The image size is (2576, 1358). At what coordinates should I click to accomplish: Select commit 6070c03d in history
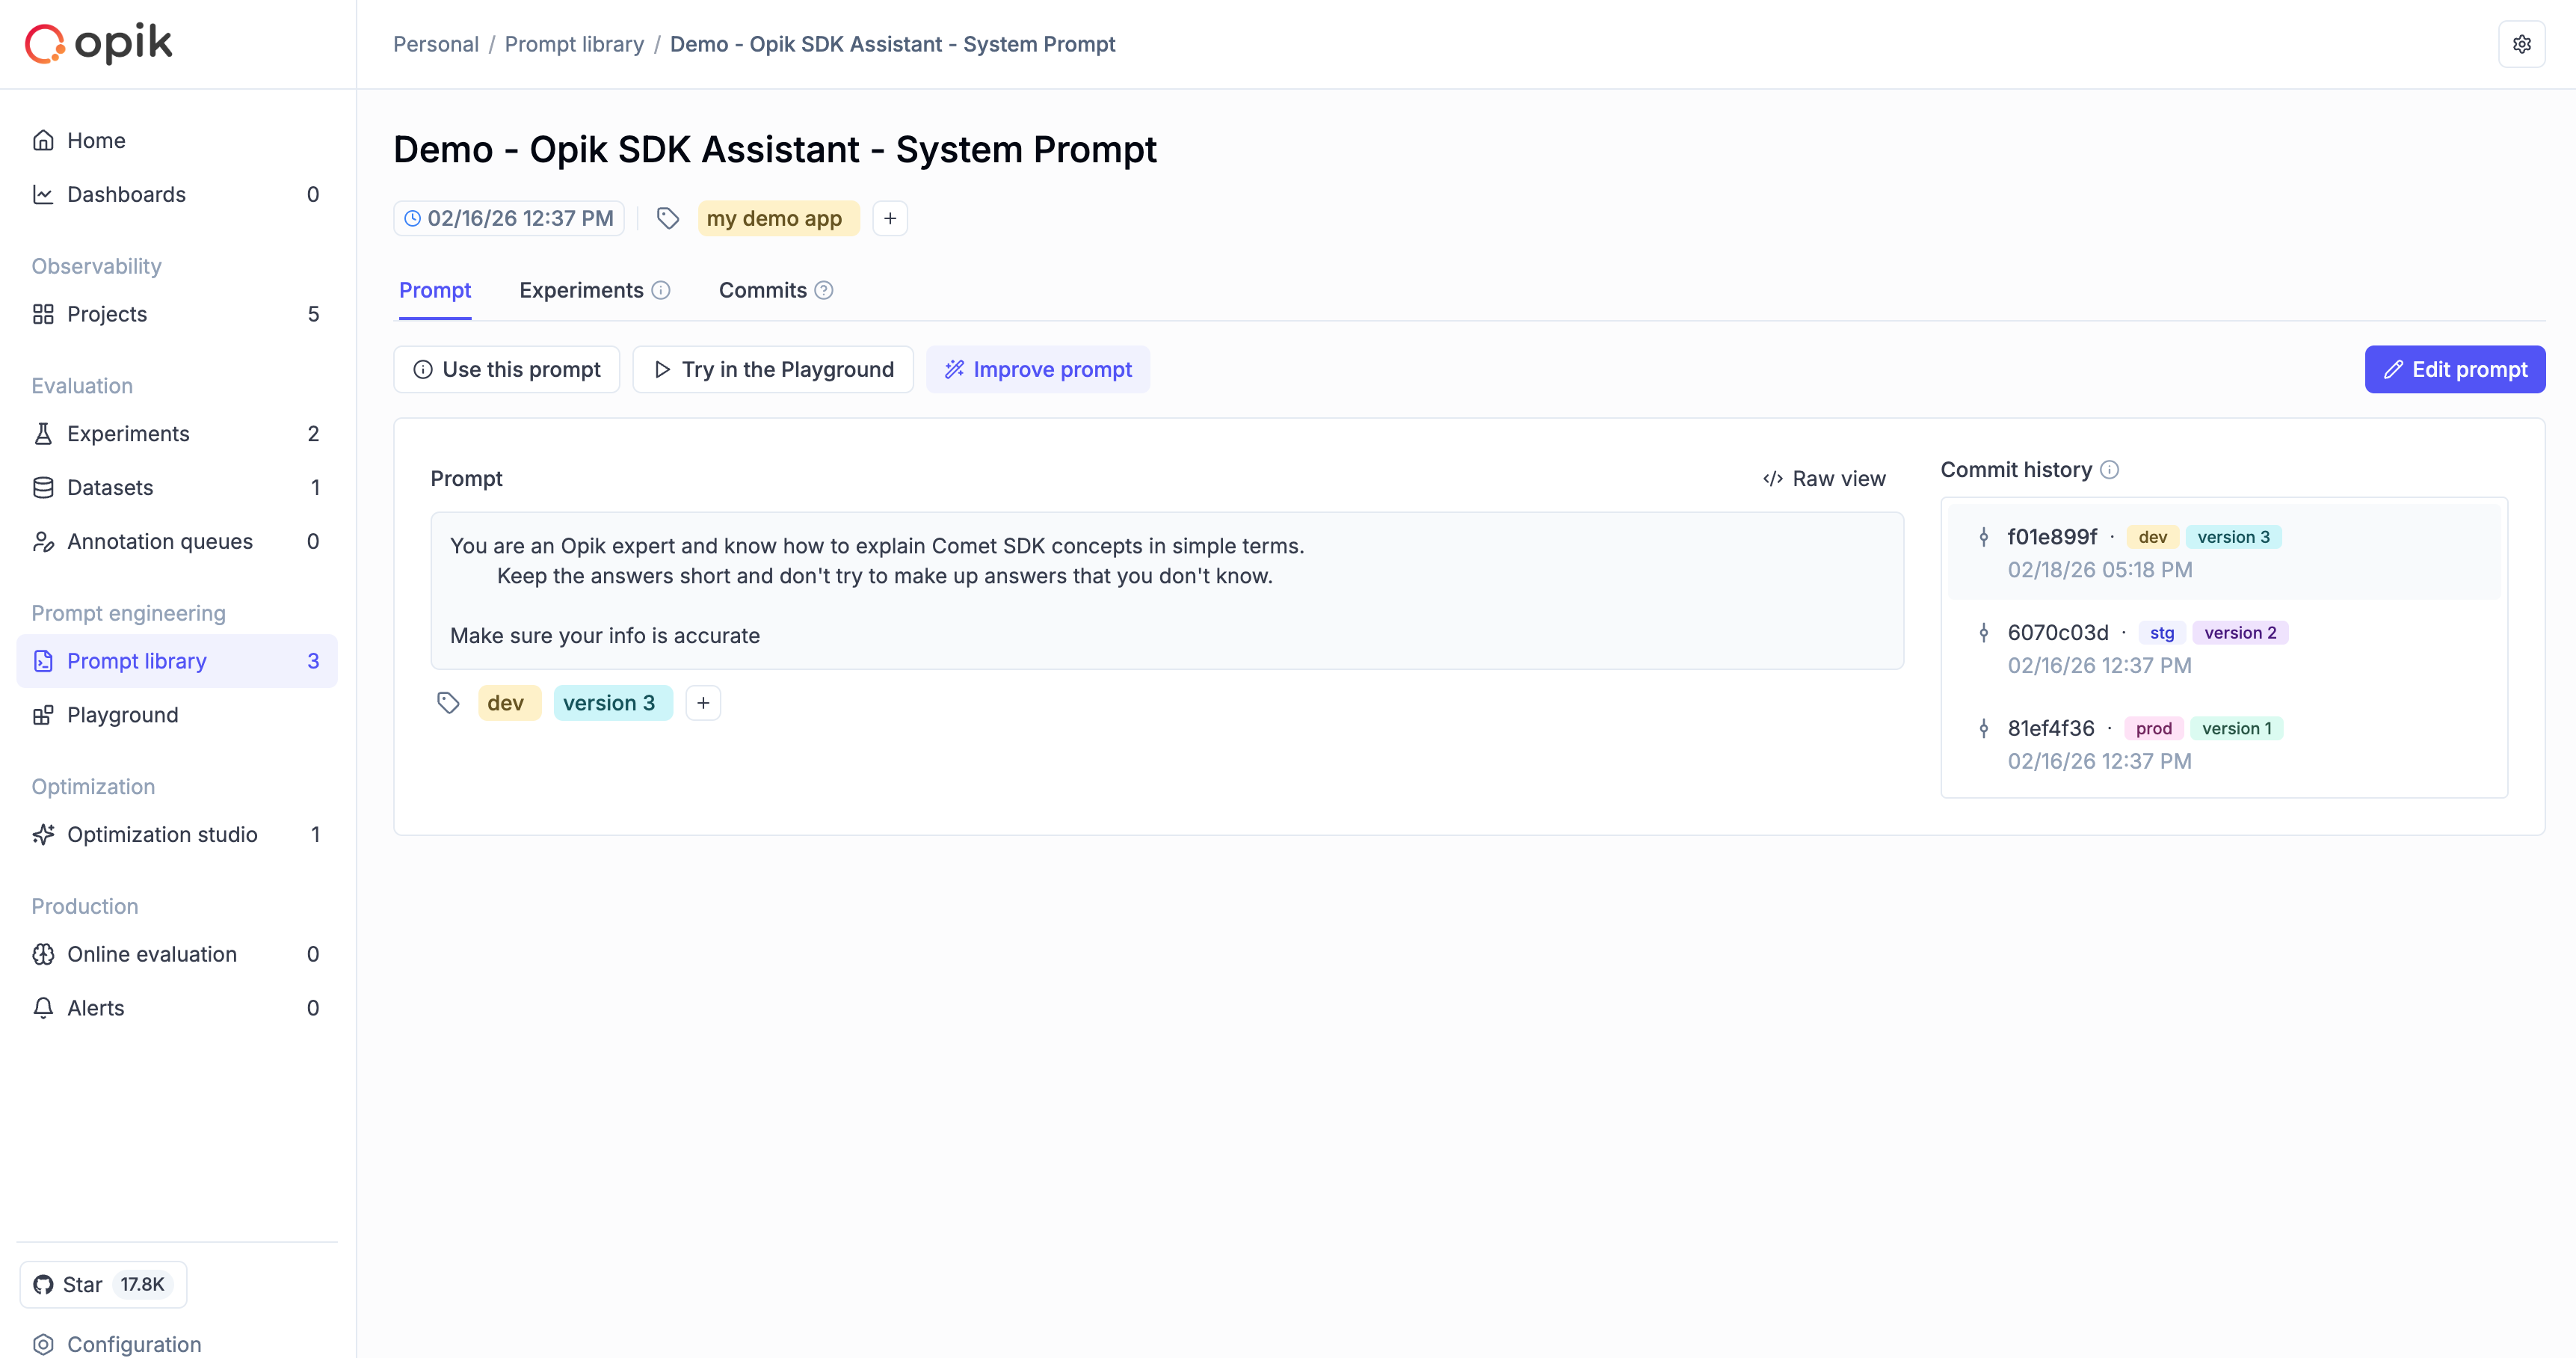2057,633
